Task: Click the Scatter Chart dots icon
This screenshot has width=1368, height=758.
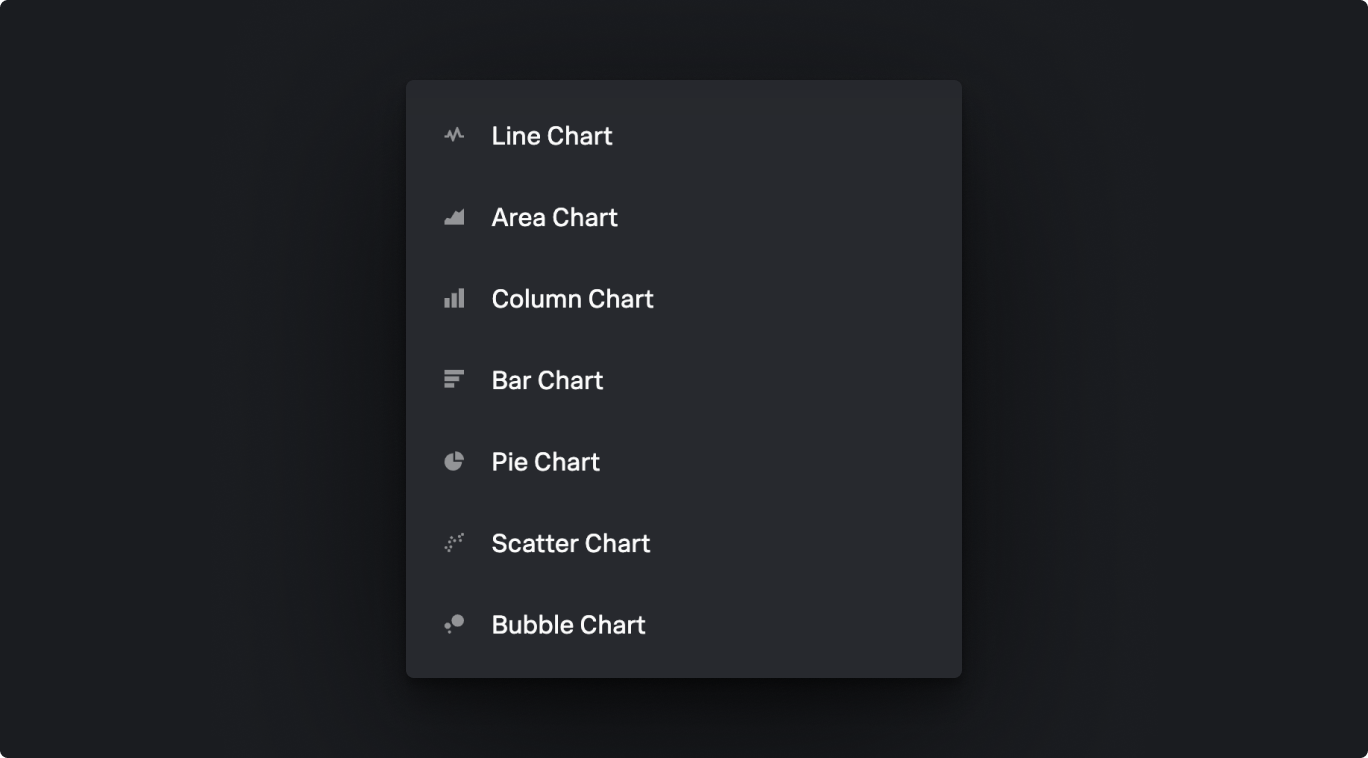Action: pos(454,543)
